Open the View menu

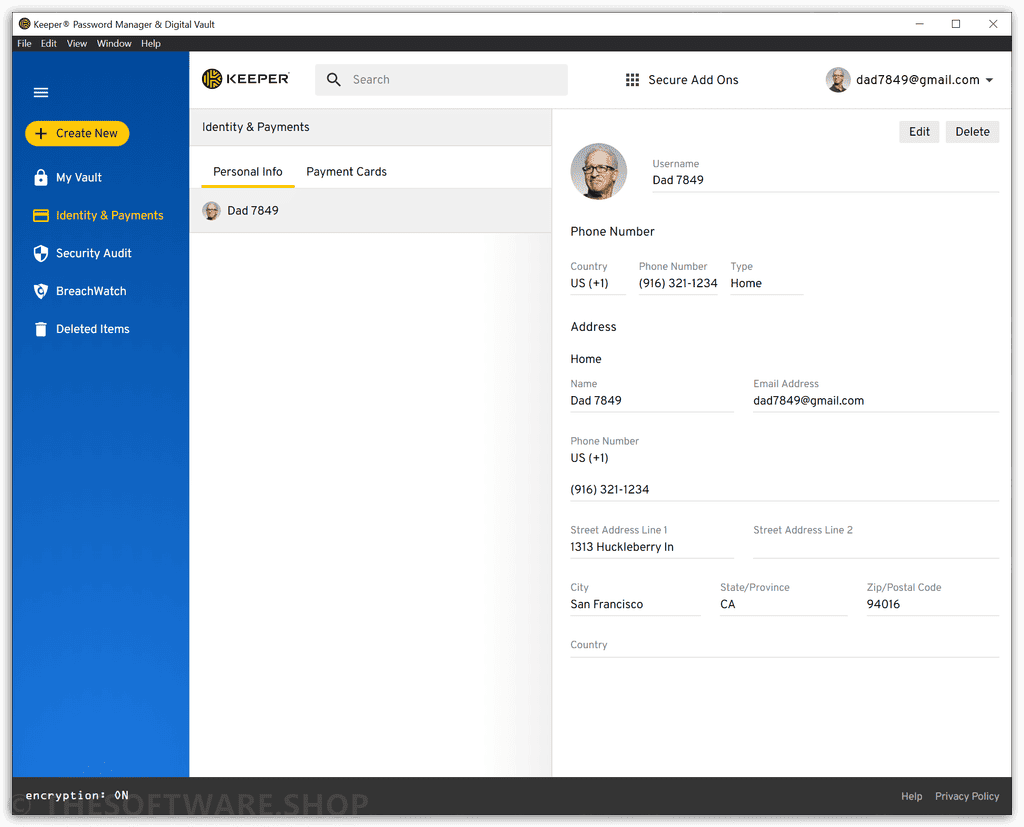(x=76, y=43)
